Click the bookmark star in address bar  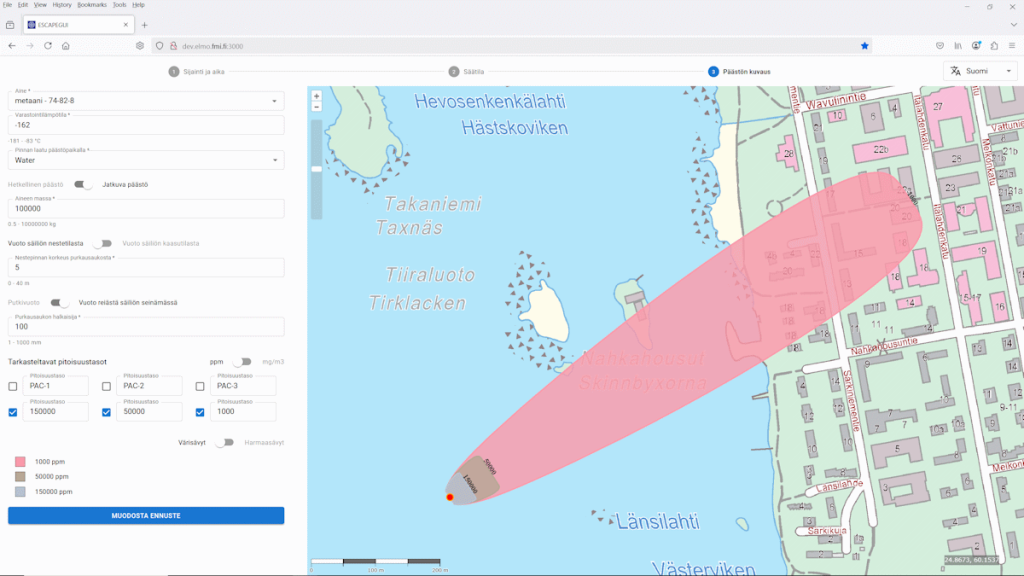pyautogui.click(x=865, y=45)
